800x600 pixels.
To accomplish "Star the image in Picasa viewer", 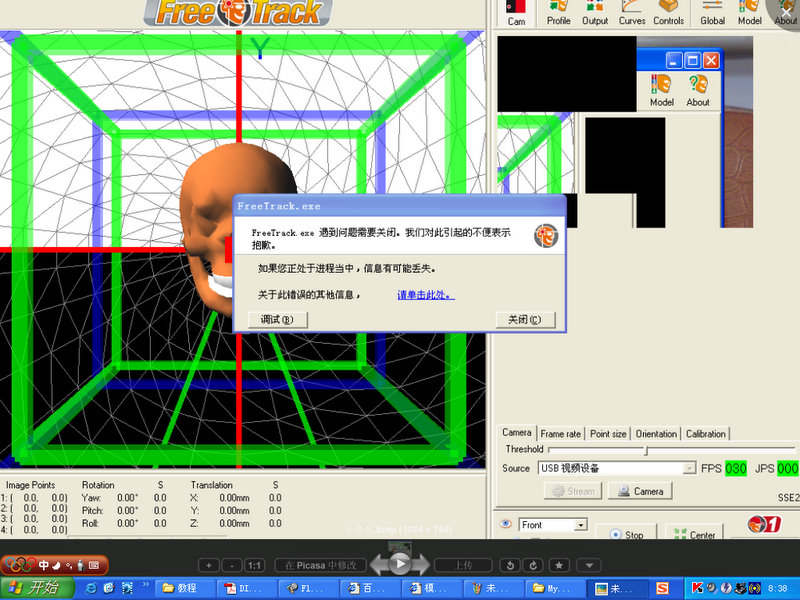I will (x=559, y=565).
